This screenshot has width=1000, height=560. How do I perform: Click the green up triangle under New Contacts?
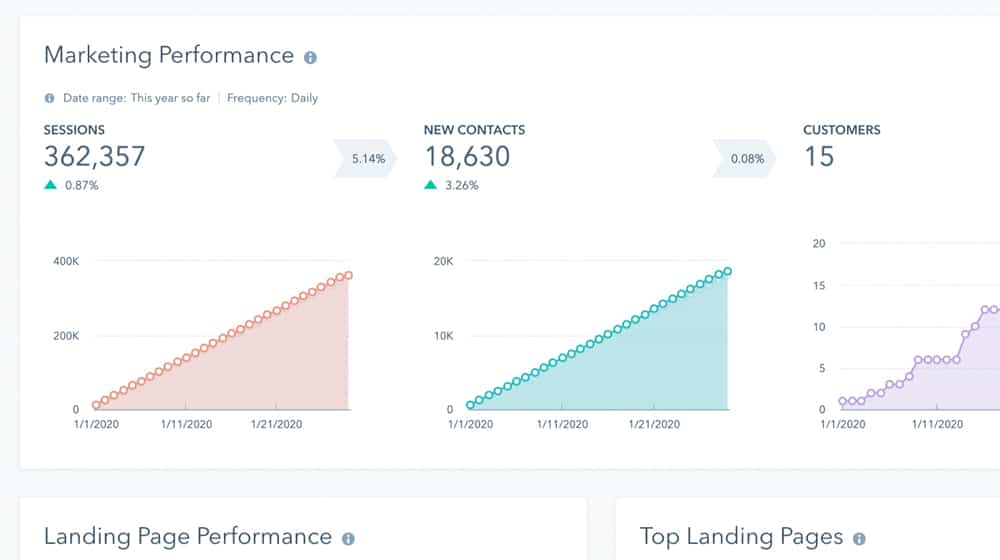[430, 185]
